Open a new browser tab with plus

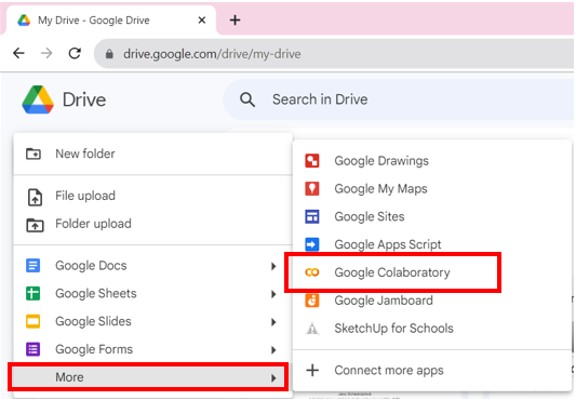[235, 20]
